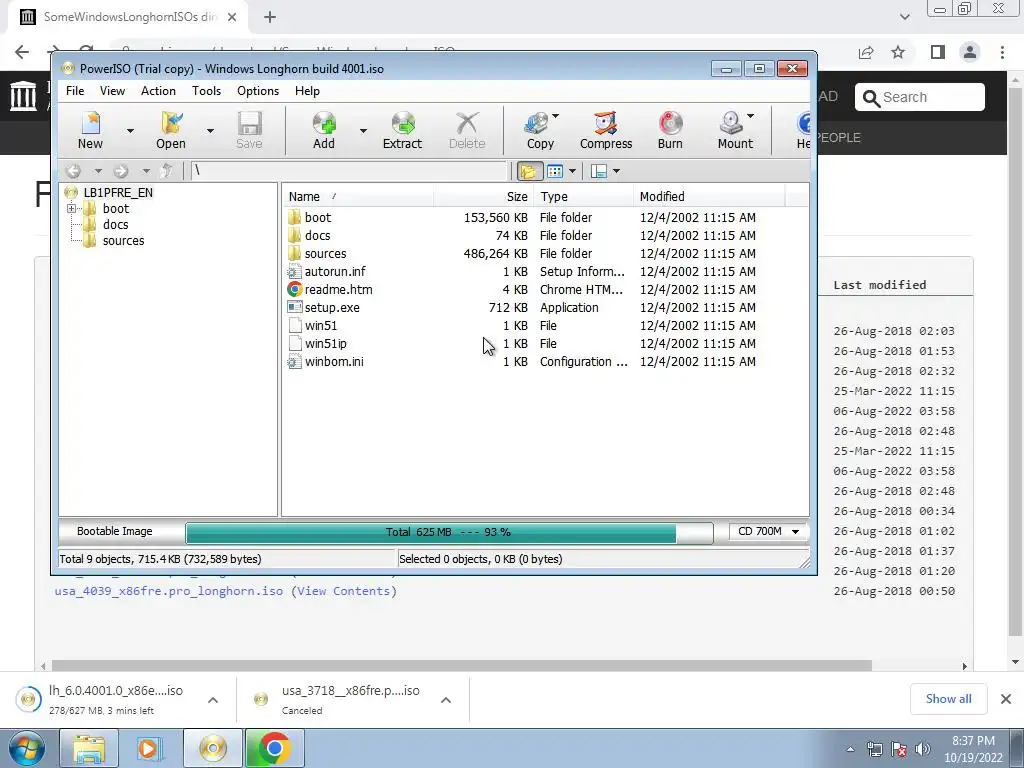Open the Tools menu
The image size is (1024, 768).
click(206, 91)
